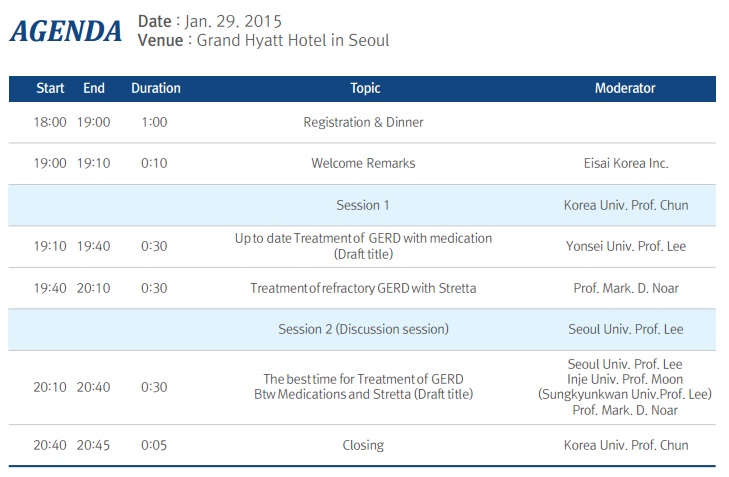Select Eisai Korea Inc. moderator cell
Screen dimensions: 729x477
click(626, 163)
